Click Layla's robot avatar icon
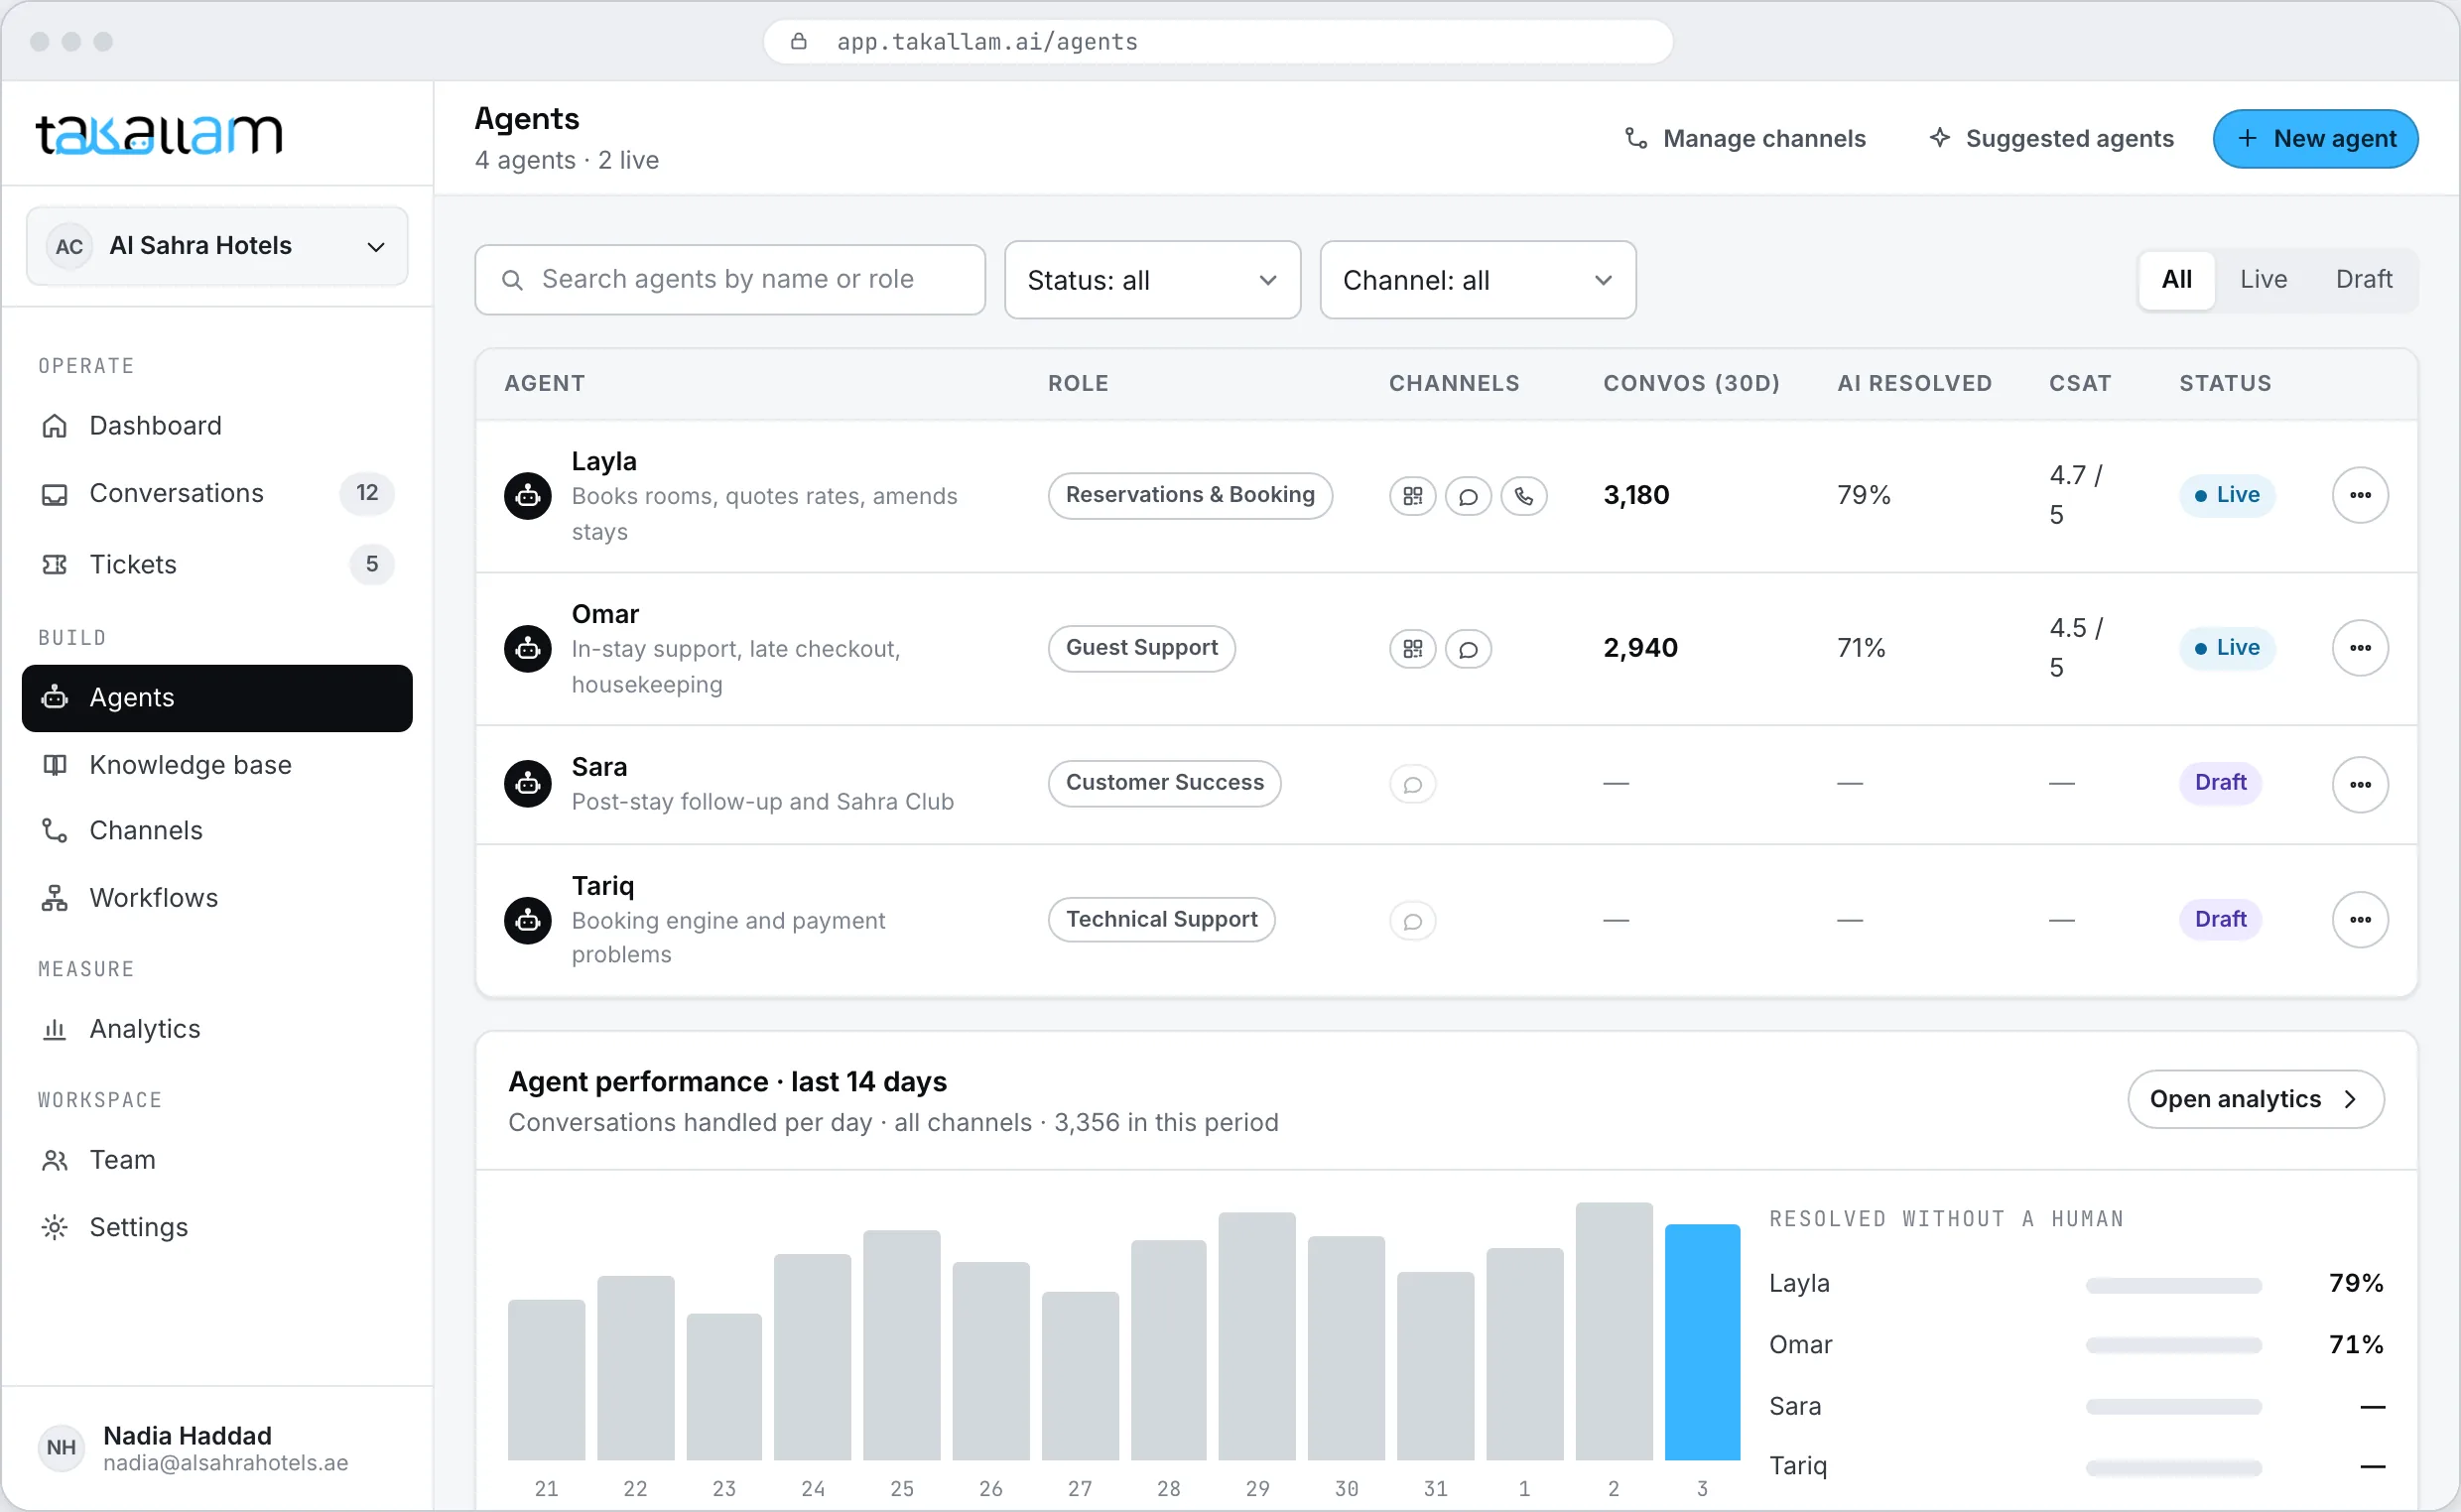The image size is (2461, 1512). [x=528, y=496]
